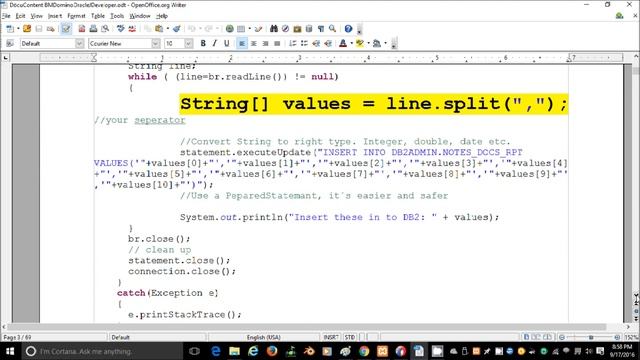This screenshot has width=640, height=360.
Task: Click Cortana search box
Action: click(x=102, y=351)
